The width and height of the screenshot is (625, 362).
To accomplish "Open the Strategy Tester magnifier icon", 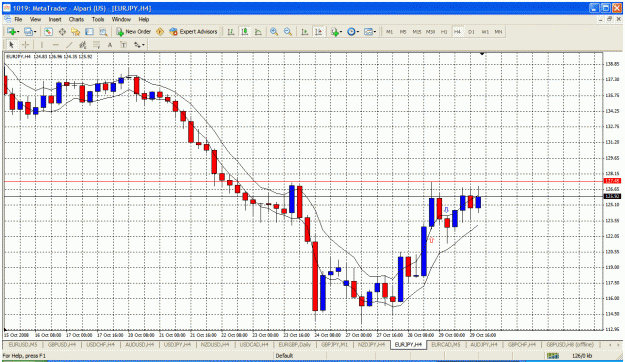I will (103, 31).
